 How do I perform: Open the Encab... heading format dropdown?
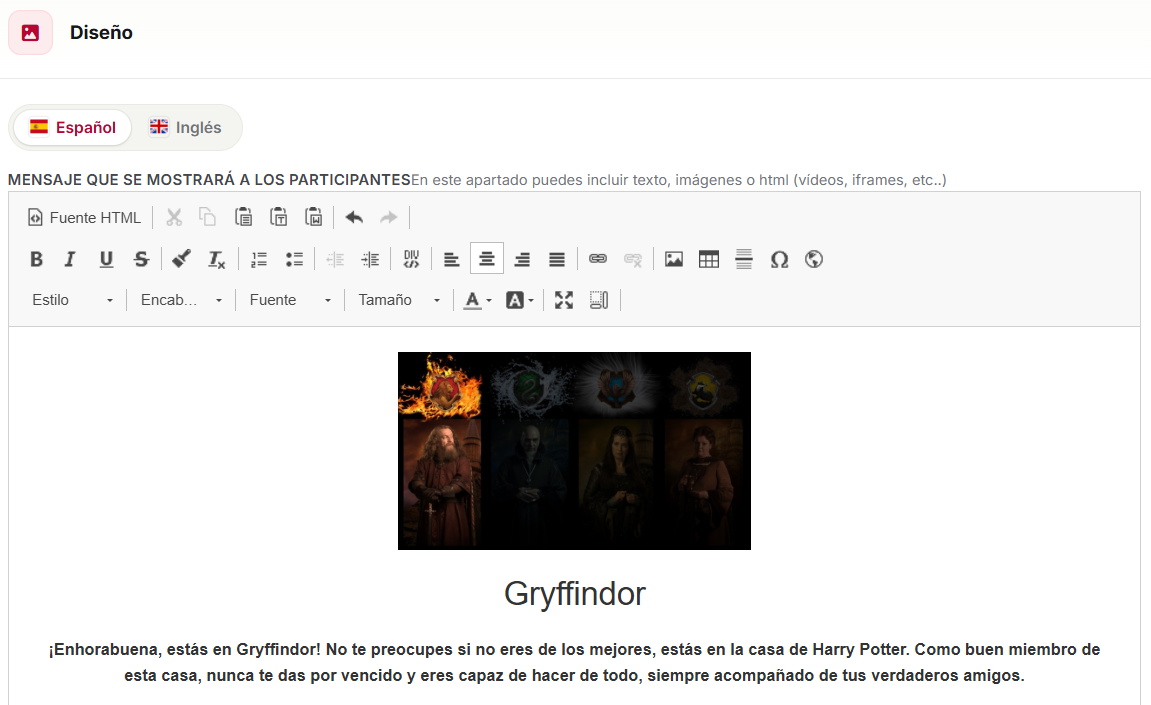pos(181,300)
